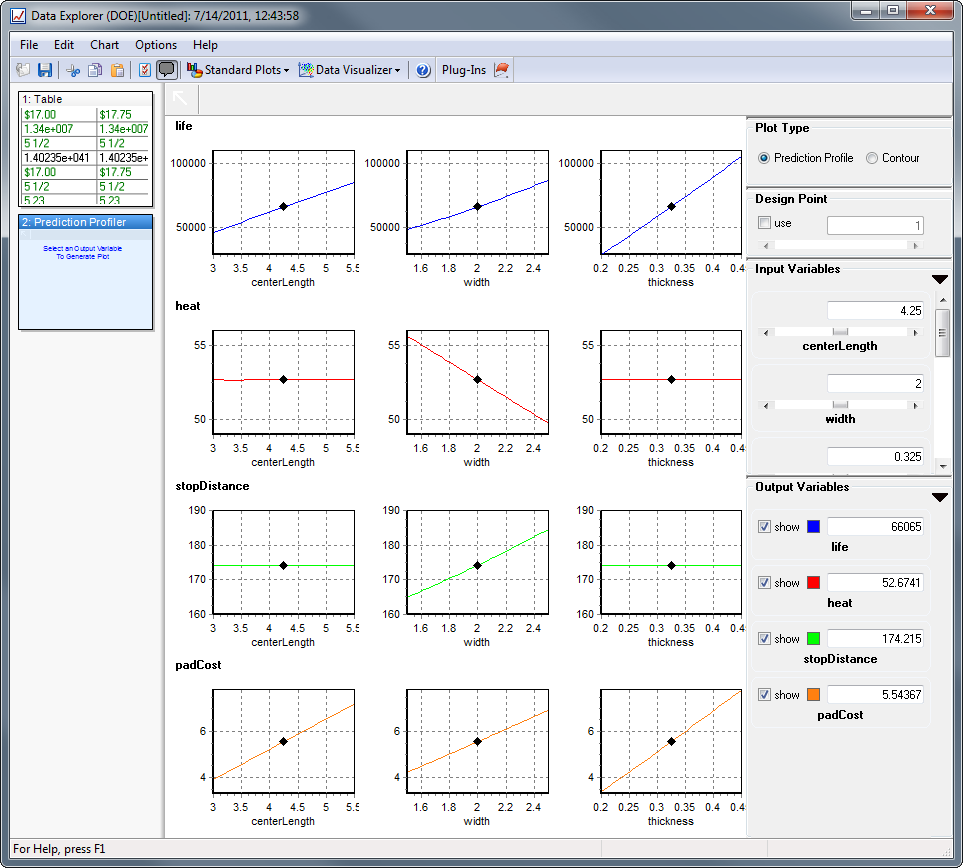
Task: Enable the Design Point use checkbox
Action: coord(765,223)
